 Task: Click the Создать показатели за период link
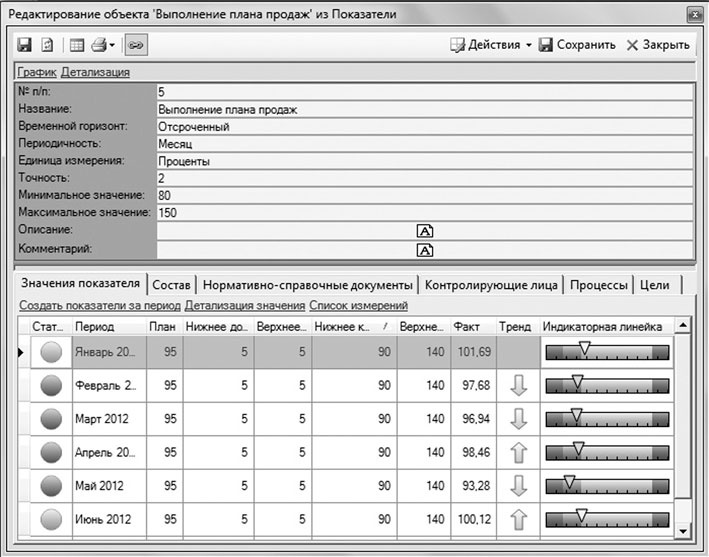[x=99, y=305]
